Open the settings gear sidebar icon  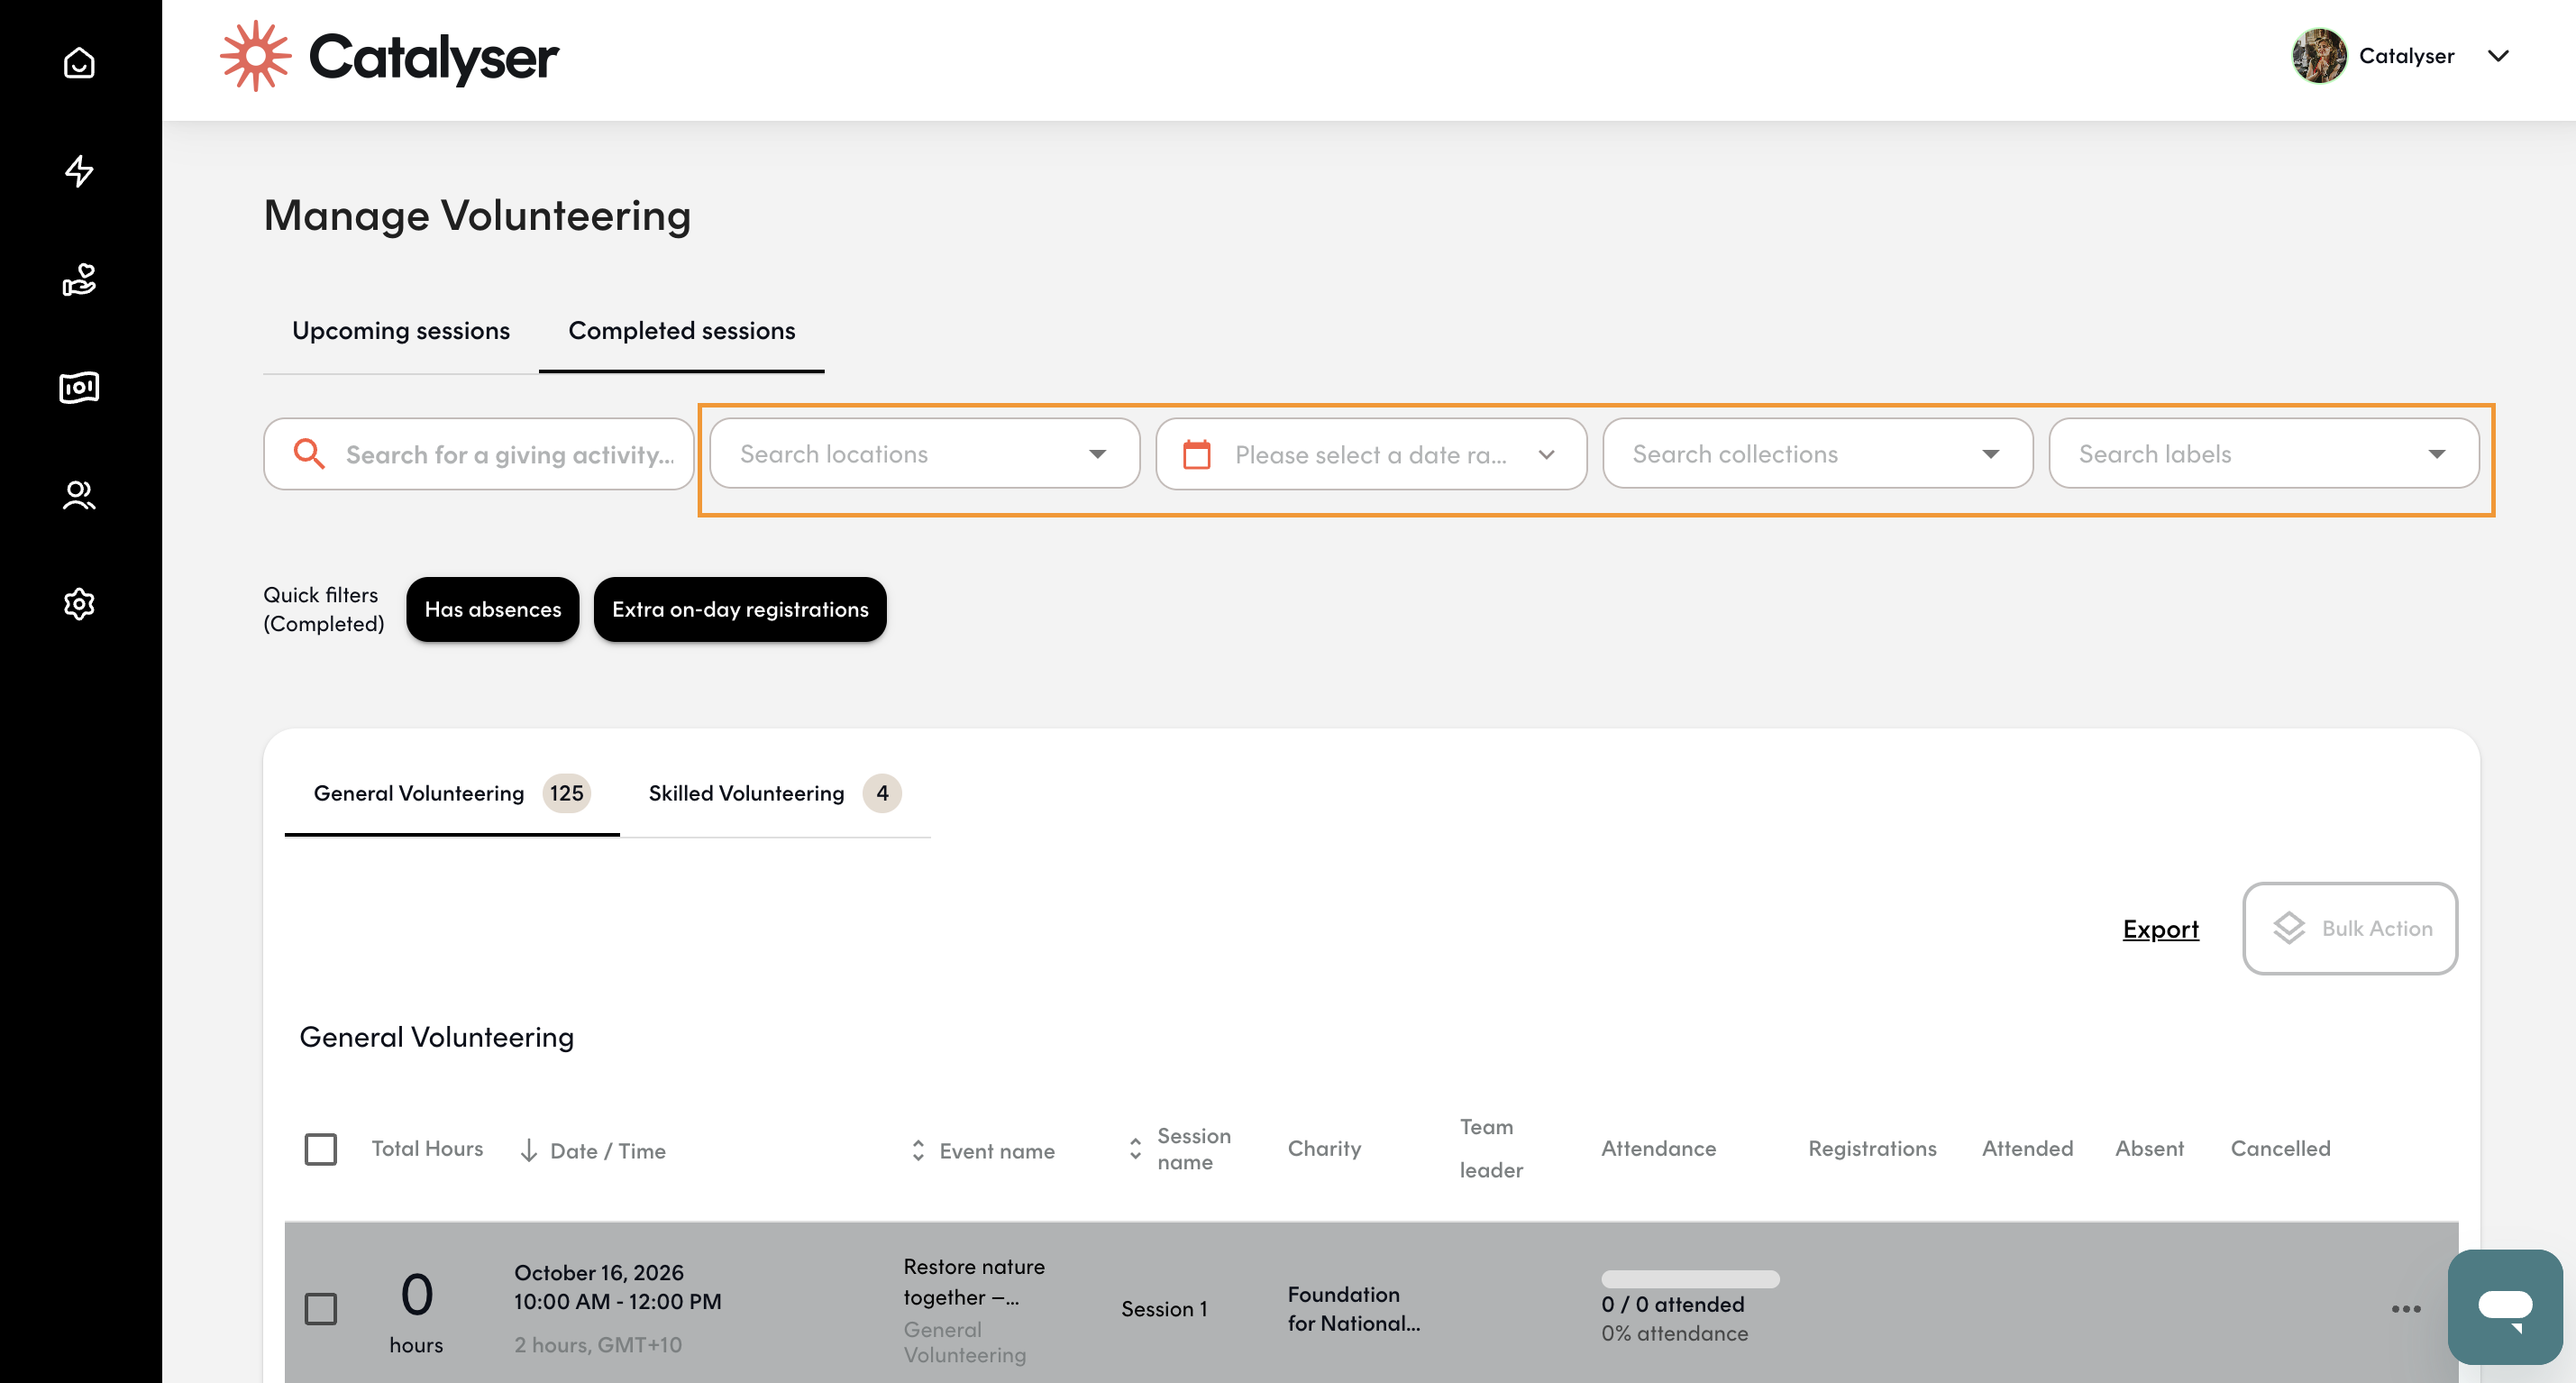pos(79,603)
